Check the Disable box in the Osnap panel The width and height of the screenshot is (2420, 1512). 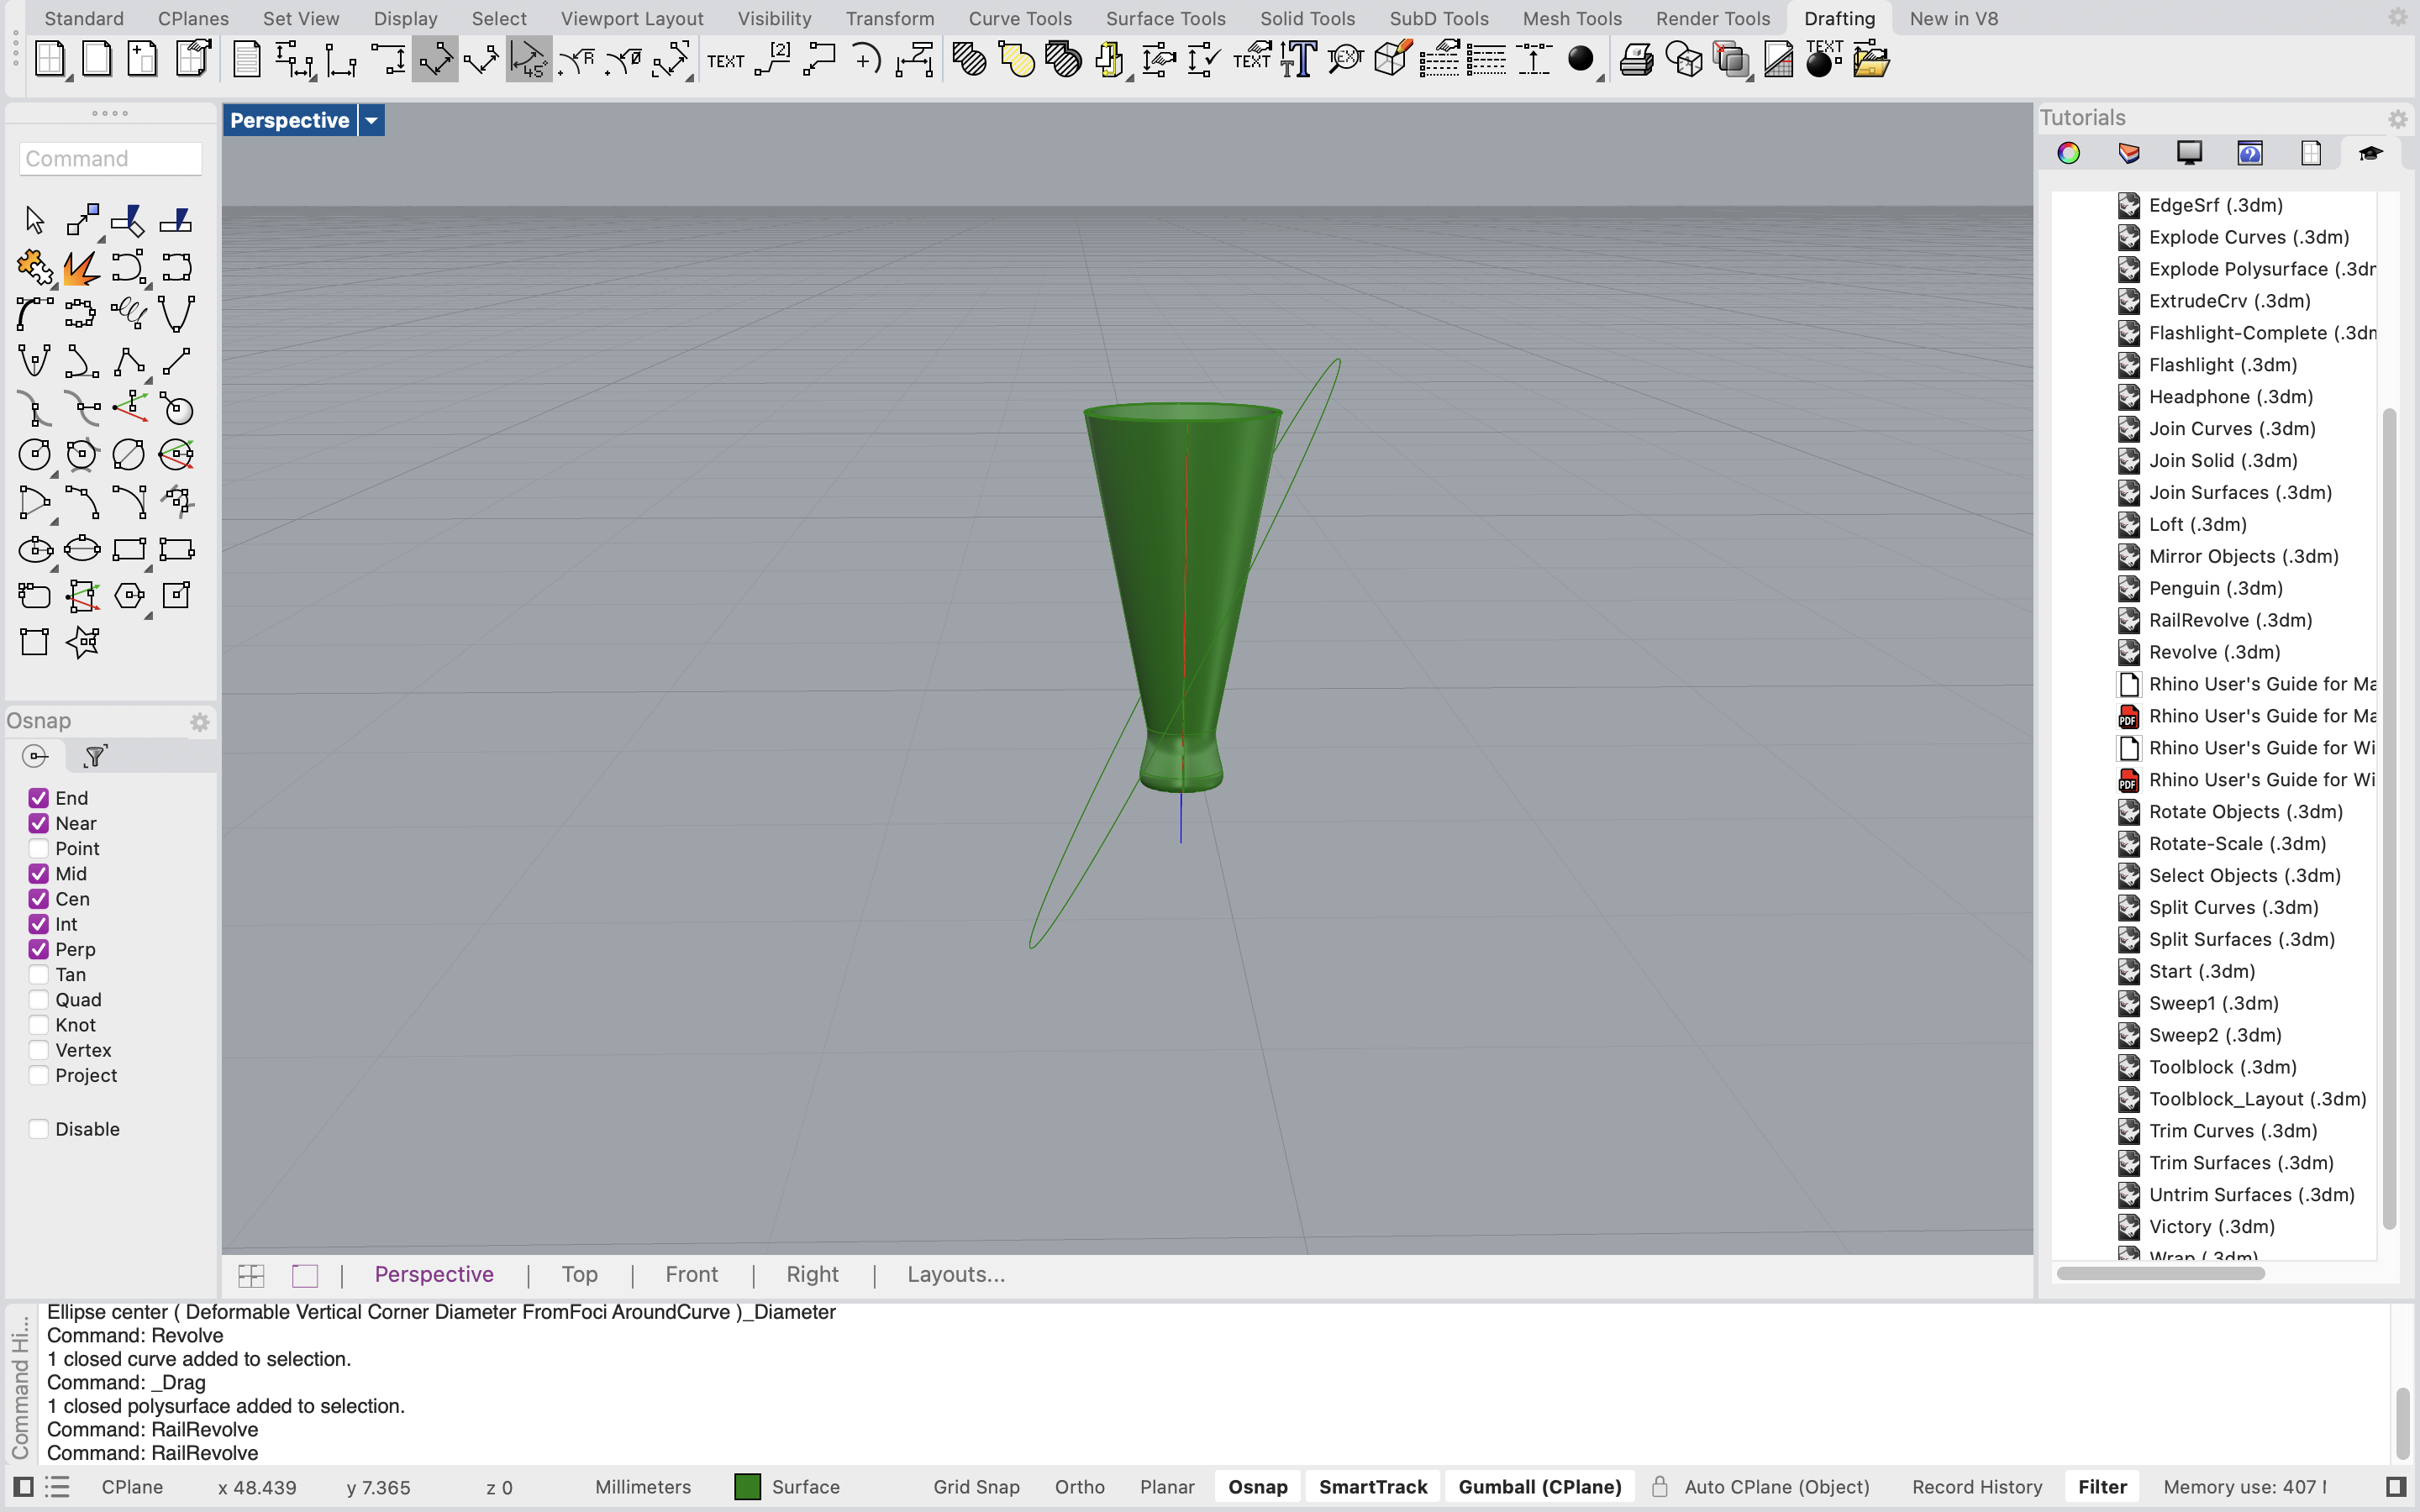pyautogui.click(x=40, y=1127)
